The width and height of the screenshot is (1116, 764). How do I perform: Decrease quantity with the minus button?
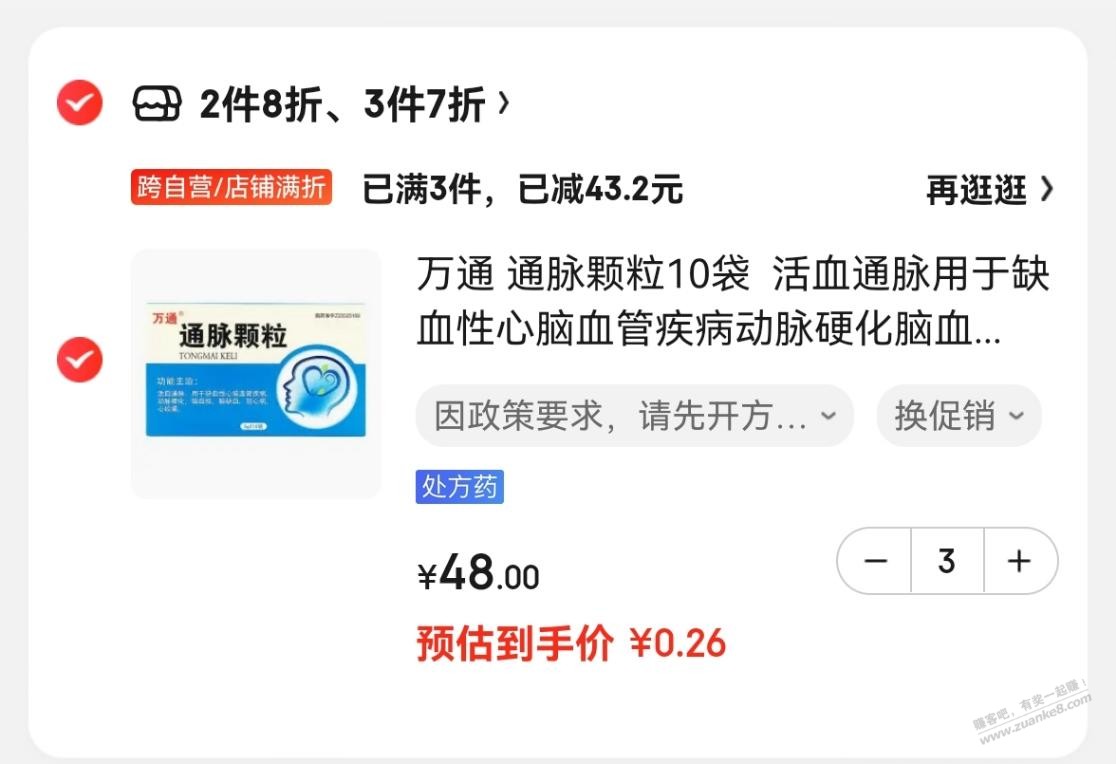tap(875, 561)
